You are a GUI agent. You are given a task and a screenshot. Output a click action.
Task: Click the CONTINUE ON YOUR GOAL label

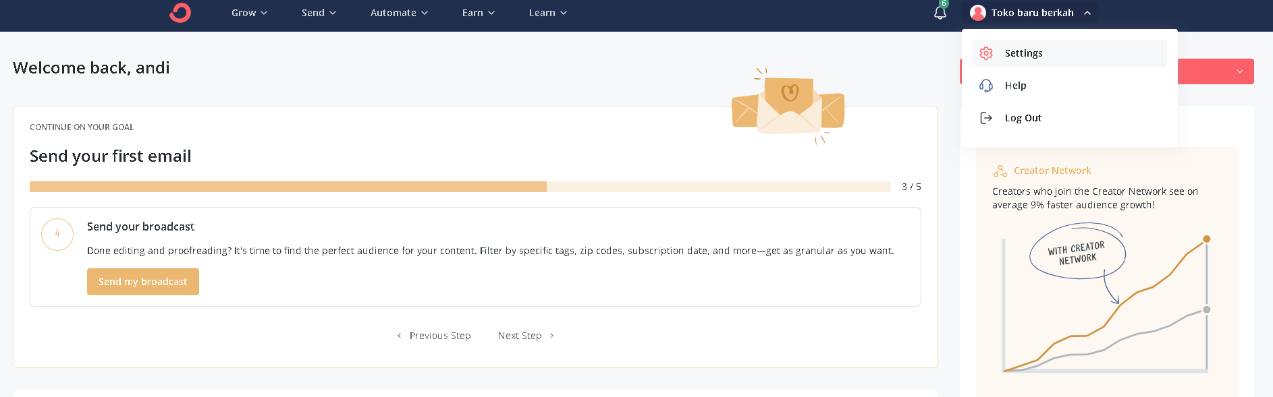click(82, 128)
